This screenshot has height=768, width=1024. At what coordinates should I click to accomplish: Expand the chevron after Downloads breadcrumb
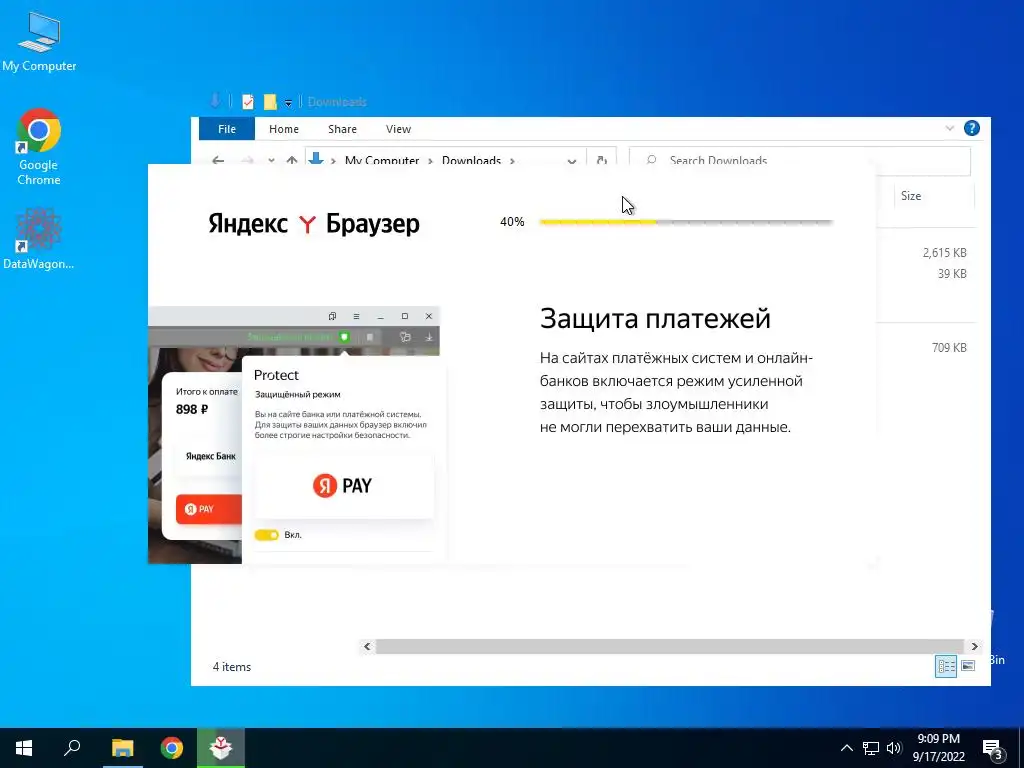click(512, 161)
